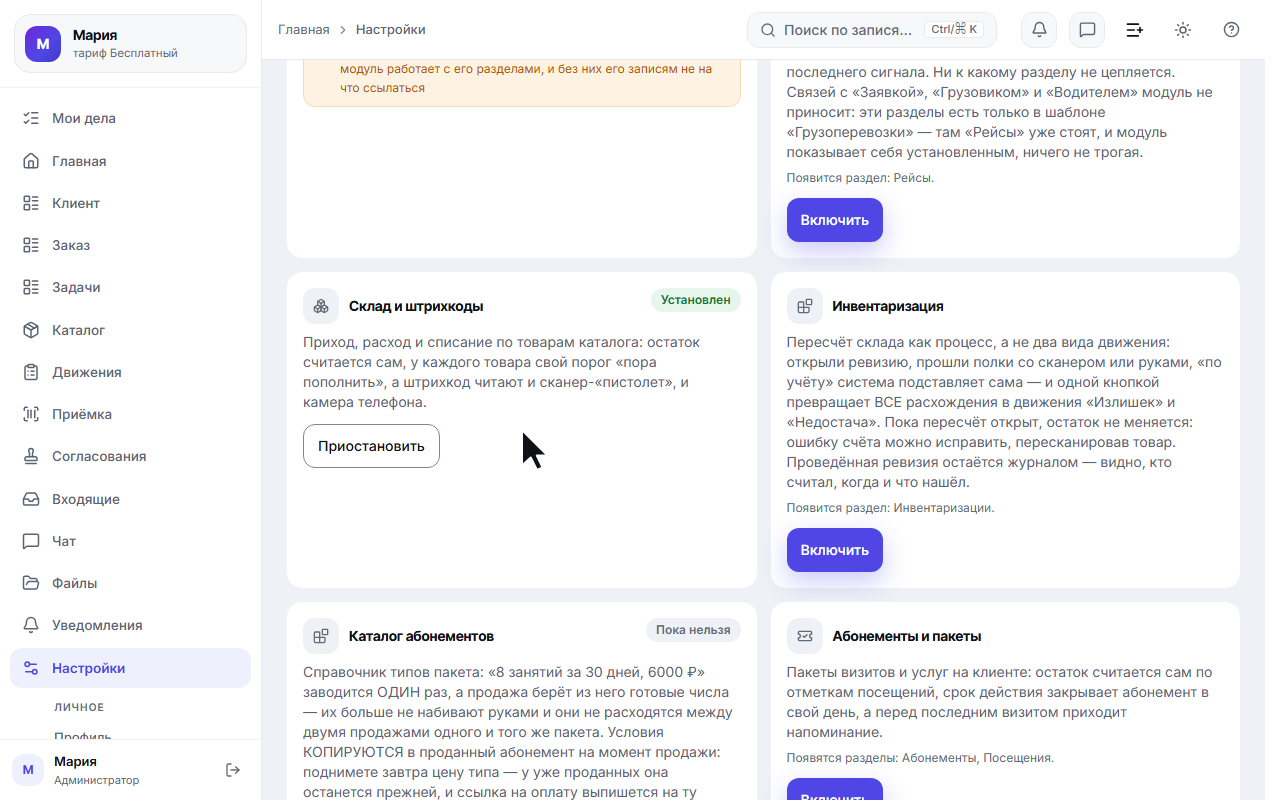The height and width of the screenshot is (800, 1280).
Task: Click the «Абонементы и пакеты» card title
Action: coord(907,636)
